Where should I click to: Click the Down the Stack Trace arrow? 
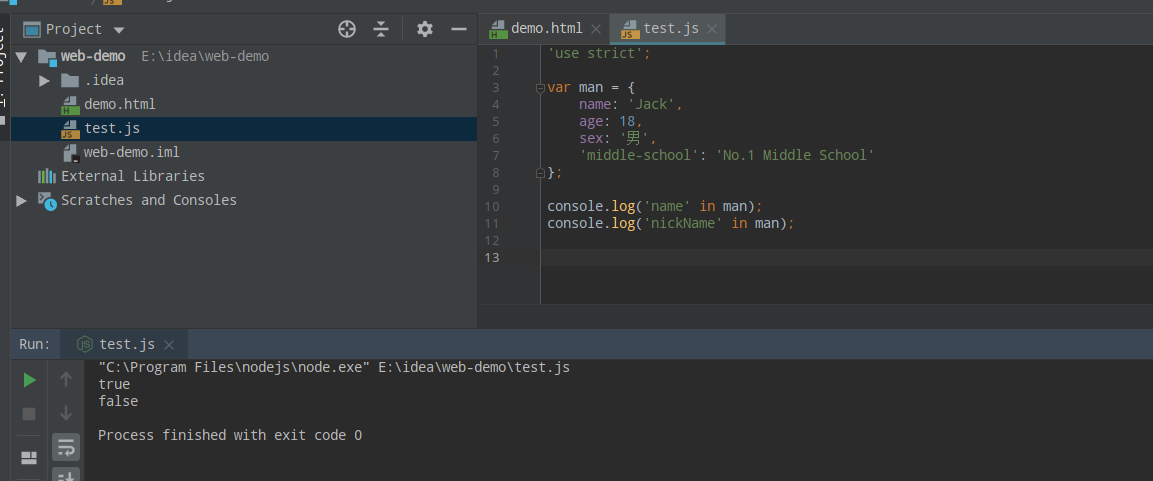[66, 413]
